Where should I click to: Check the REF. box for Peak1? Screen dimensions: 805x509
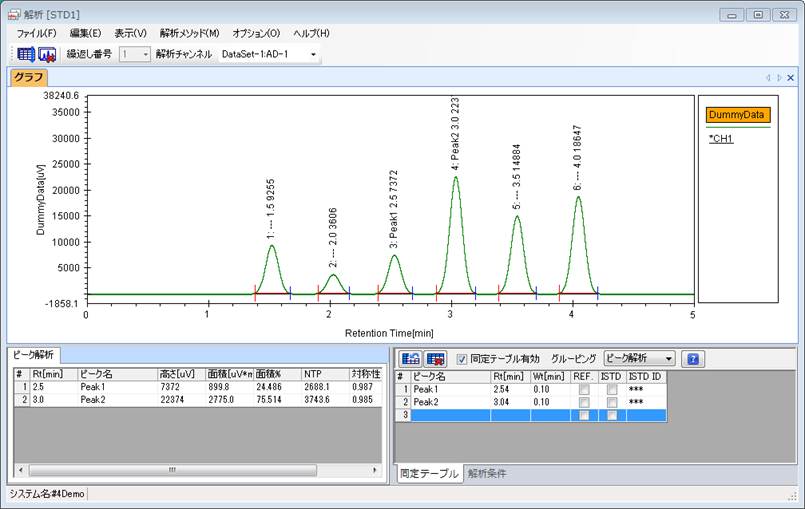(x=584, y=388)
